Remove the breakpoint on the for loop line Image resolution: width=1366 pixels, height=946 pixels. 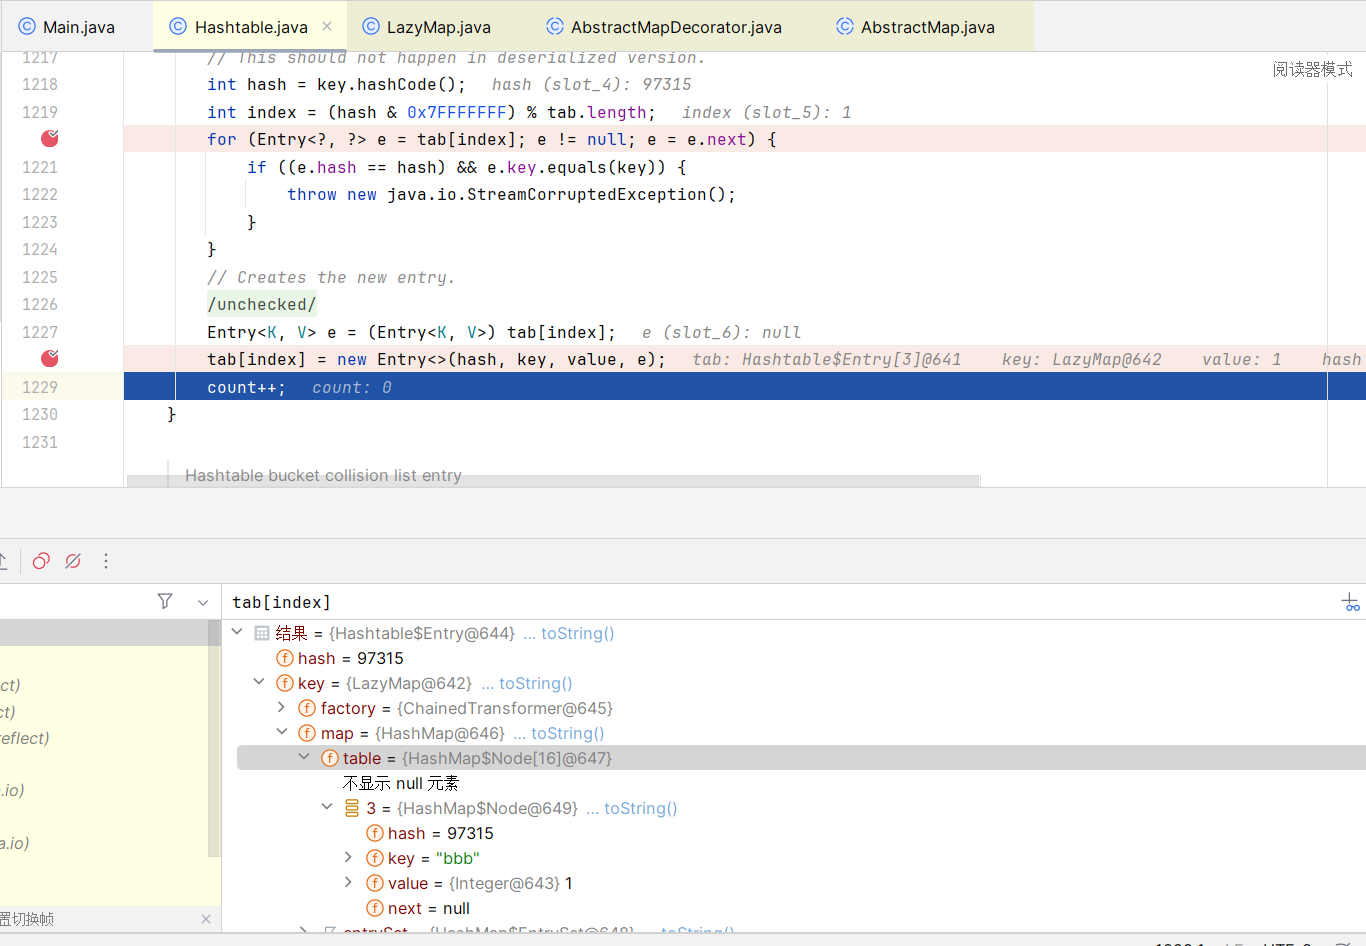[x=49, y=139]
